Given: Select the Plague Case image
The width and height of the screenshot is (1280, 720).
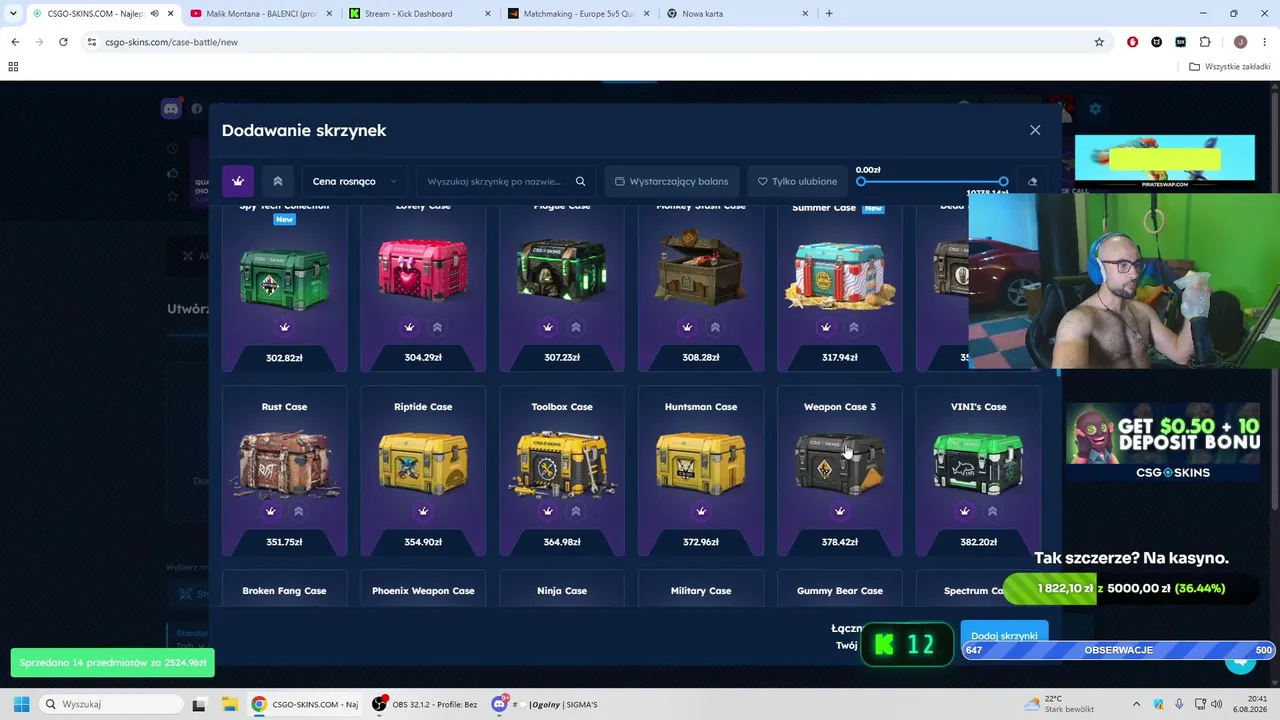Looking at the screenshot, I should (562, 271).
